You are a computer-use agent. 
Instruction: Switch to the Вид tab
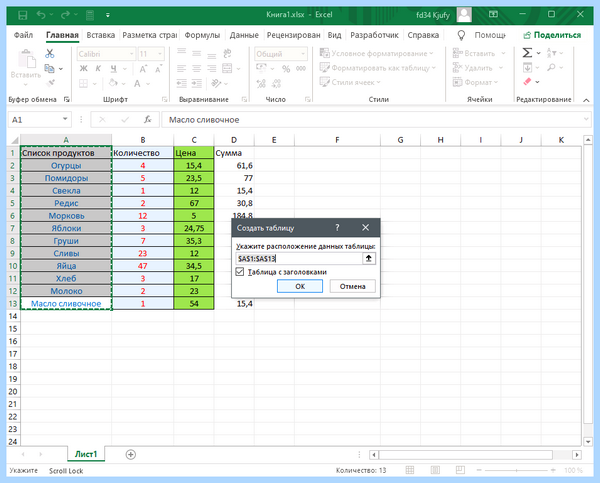334,35
